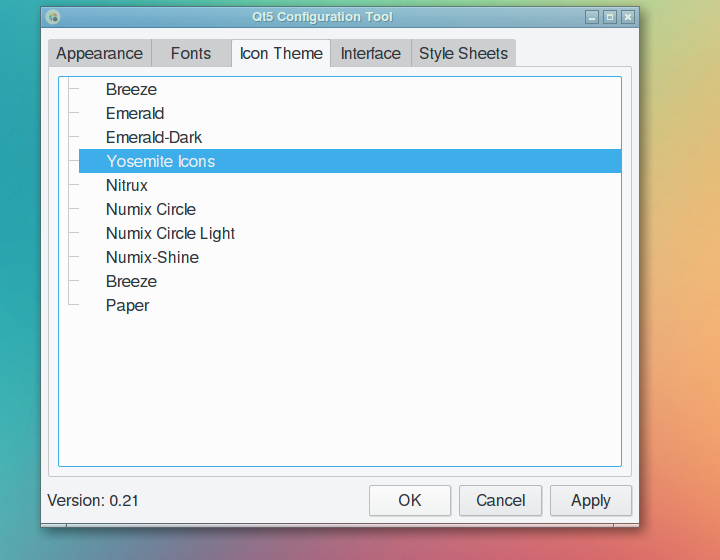
Task: Click the Qt5 Configuration Tool title text
Action: [x=322, y=17]
